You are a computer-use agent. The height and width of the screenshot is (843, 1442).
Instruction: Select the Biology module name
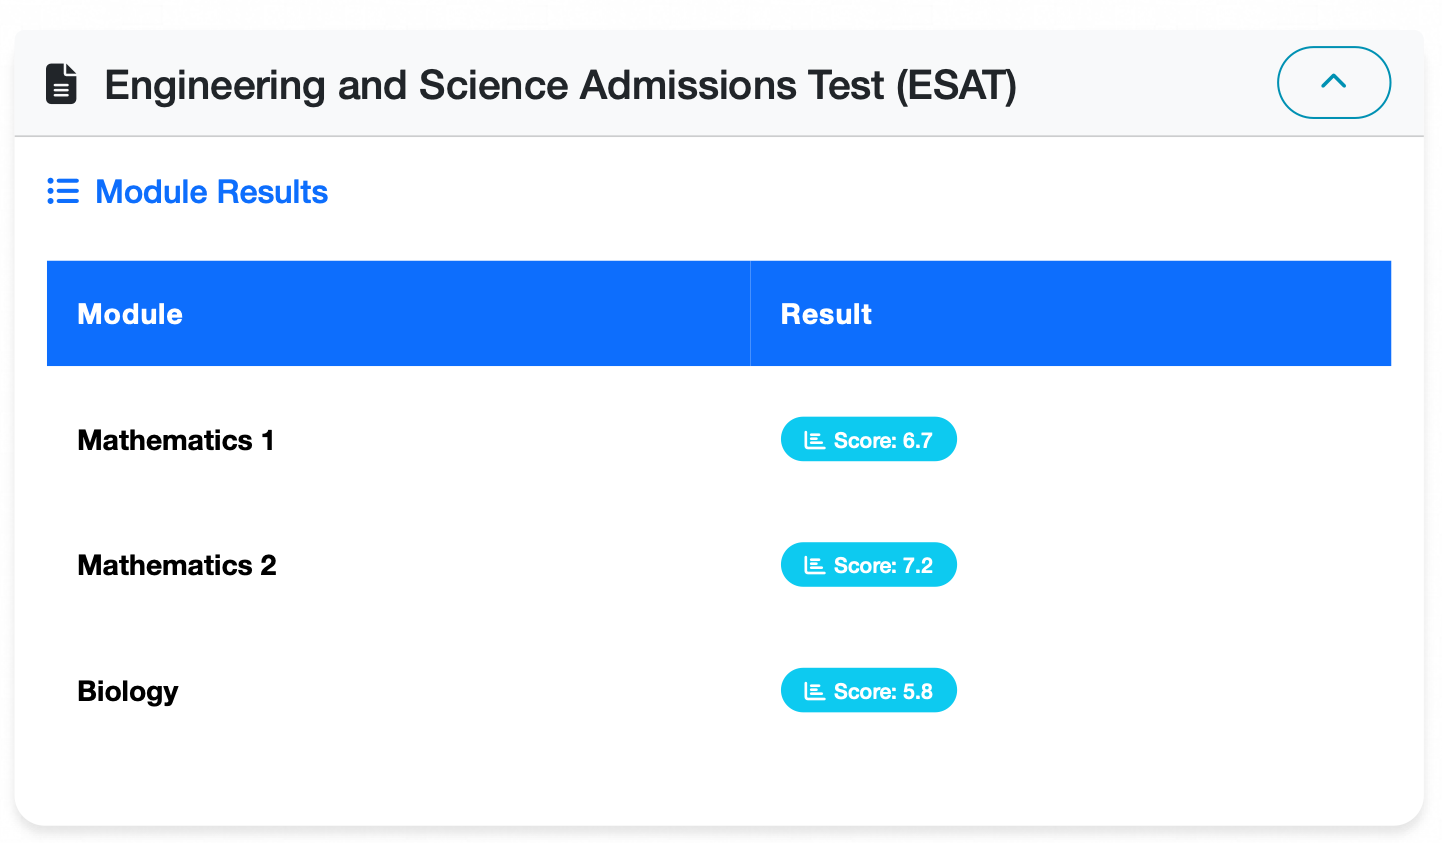point(128,691)
